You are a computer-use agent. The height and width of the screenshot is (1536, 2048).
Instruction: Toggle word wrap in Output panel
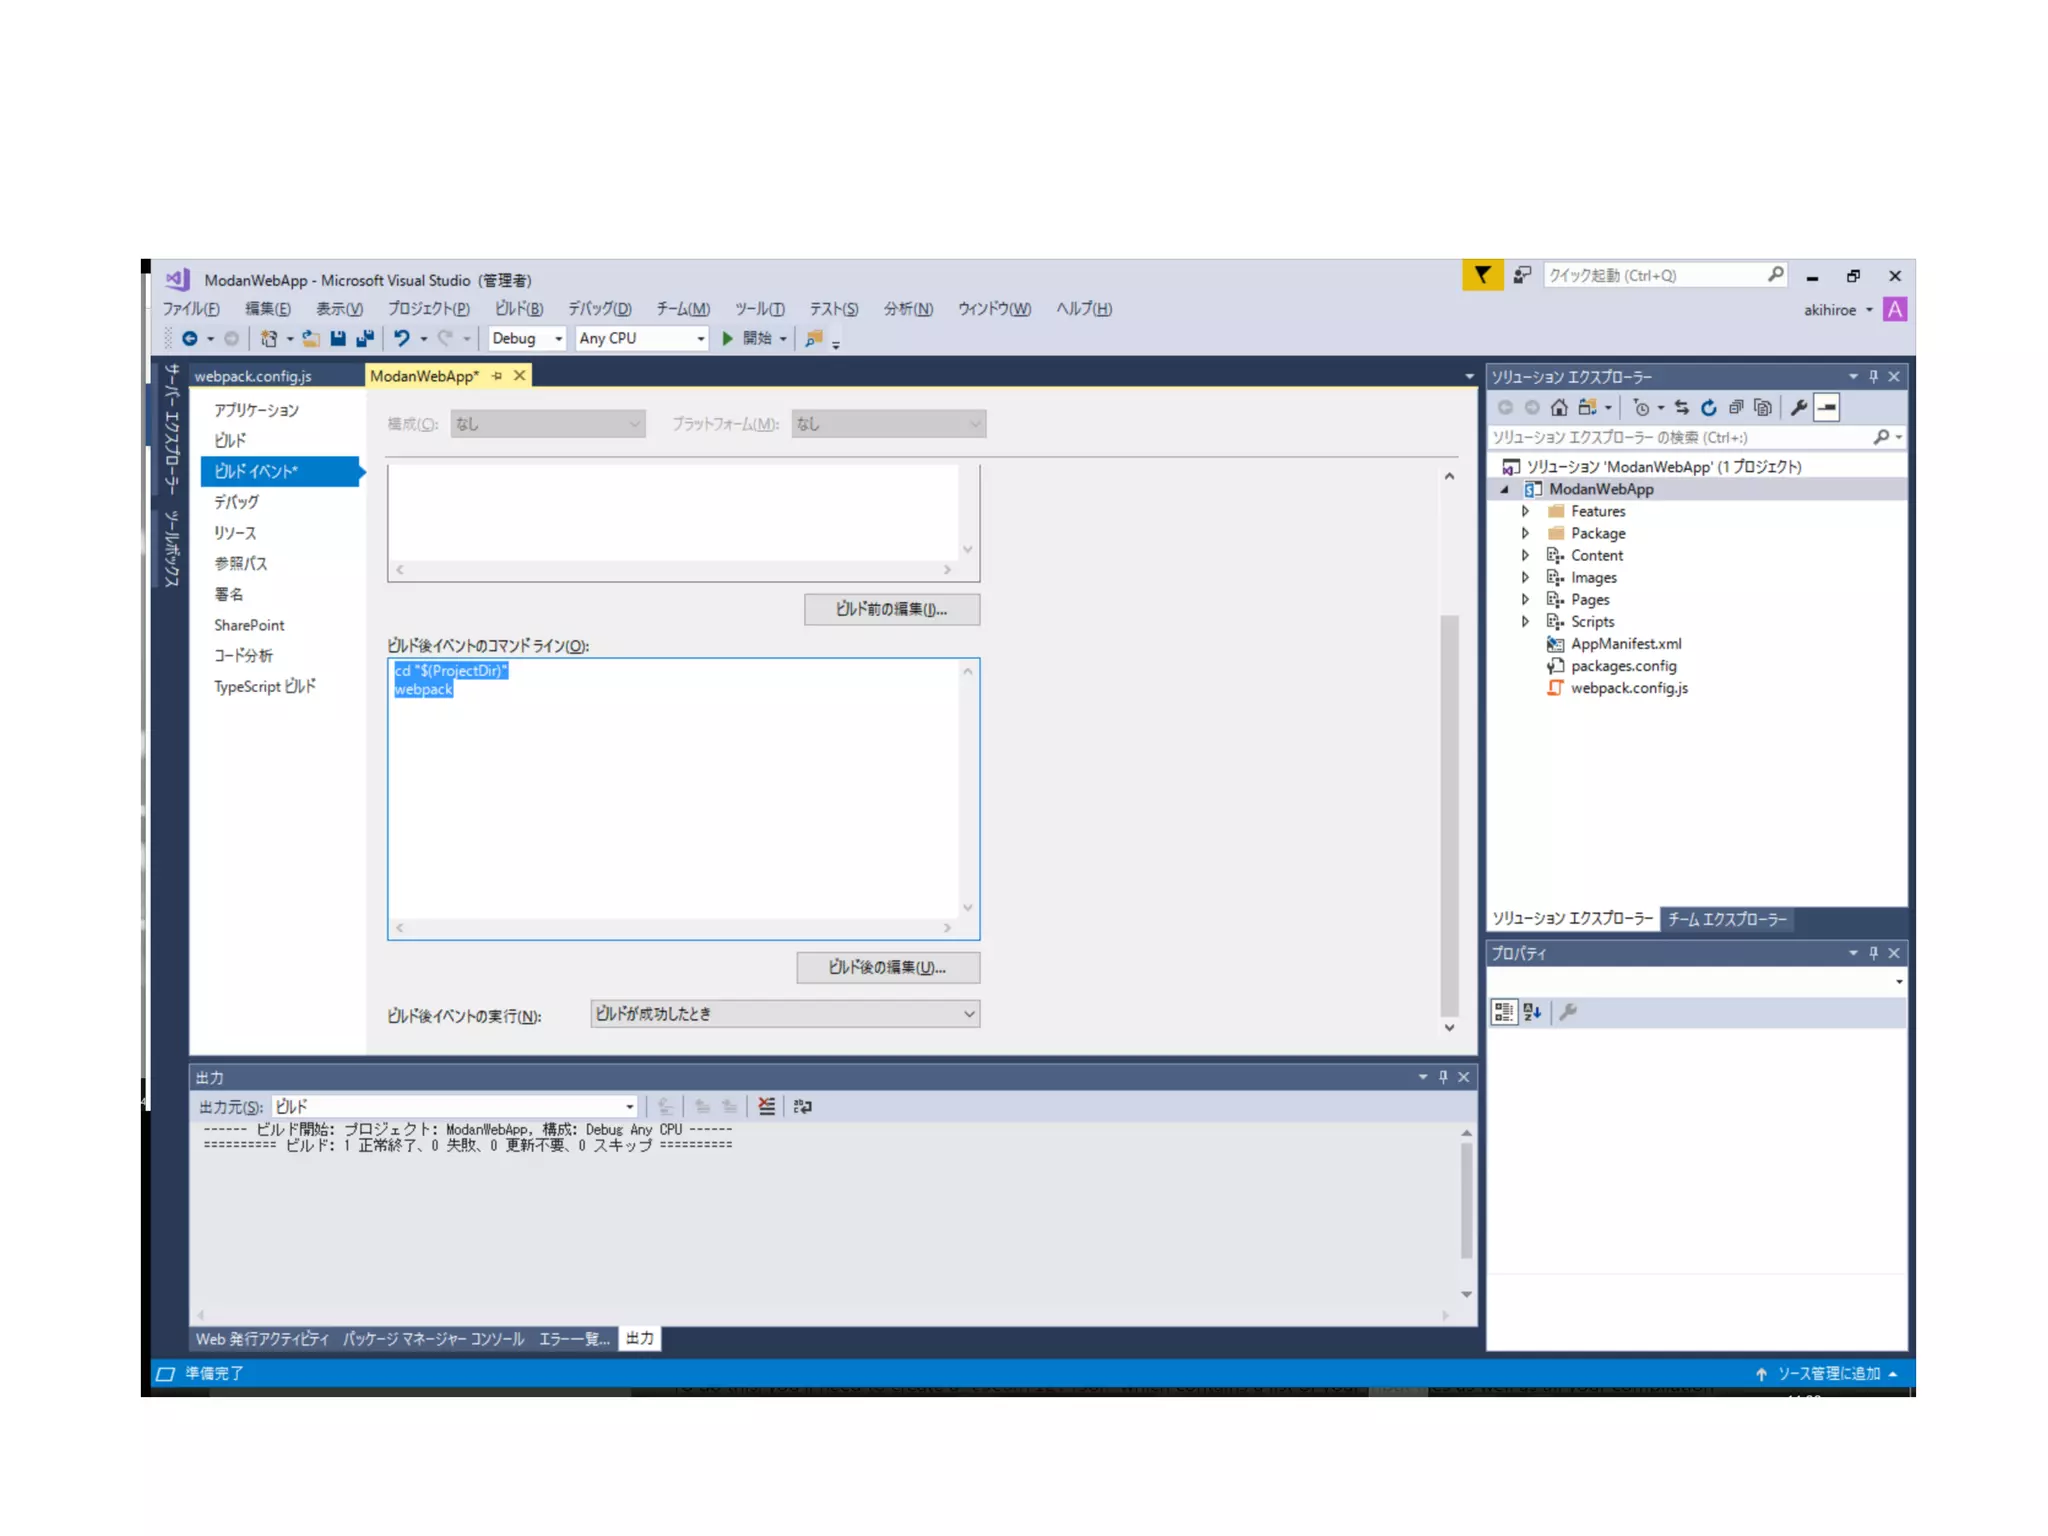click(x=802, y=1106)
